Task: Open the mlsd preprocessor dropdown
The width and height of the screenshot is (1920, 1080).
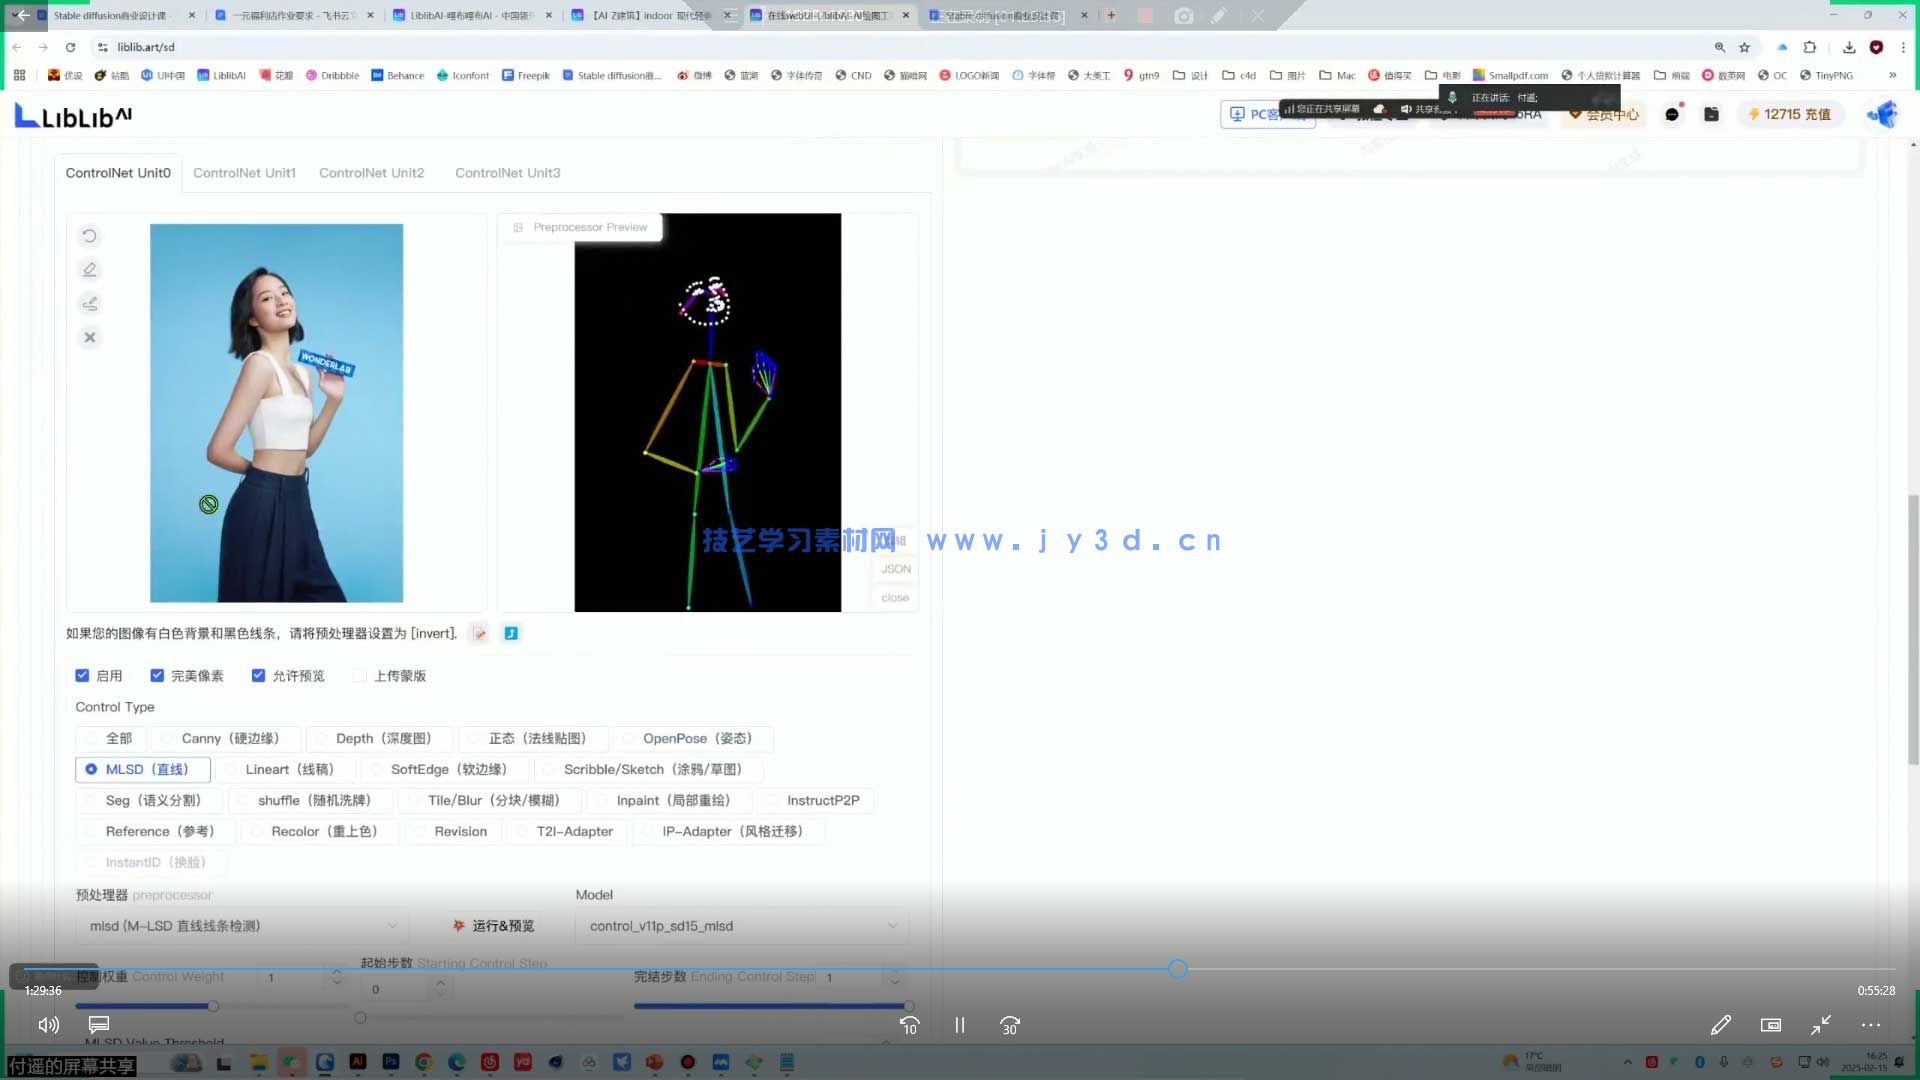Action: 242,926
